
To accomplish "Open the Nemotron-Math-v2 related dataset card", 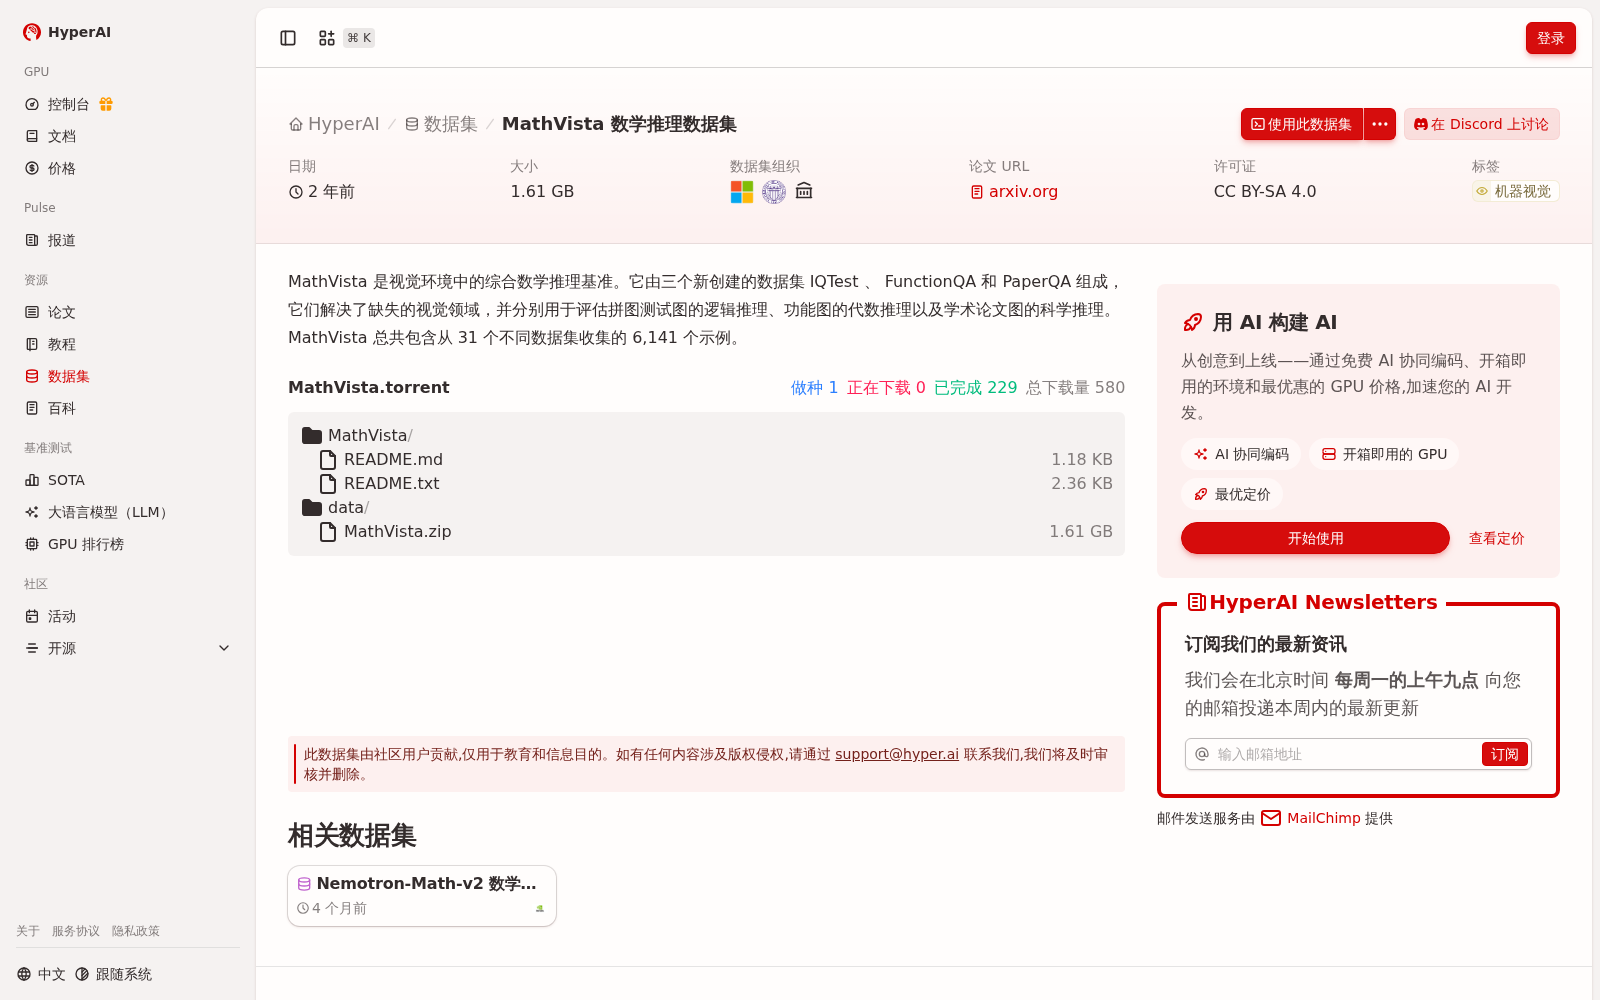I will click(x=422, y=896).
